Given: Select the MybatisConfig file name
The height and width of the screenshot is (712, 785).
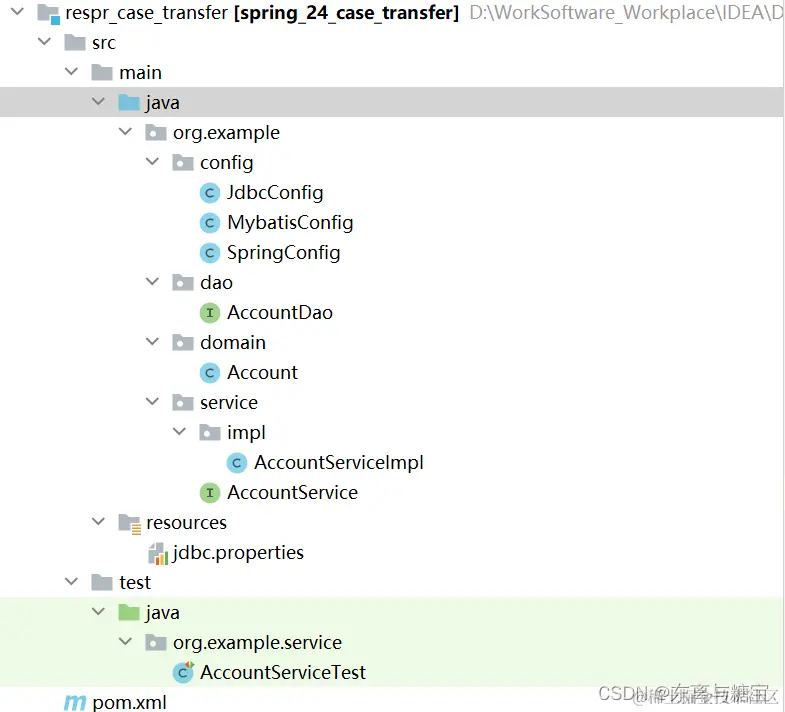Looking at the screenshot, I should click(x=290, y=223).
